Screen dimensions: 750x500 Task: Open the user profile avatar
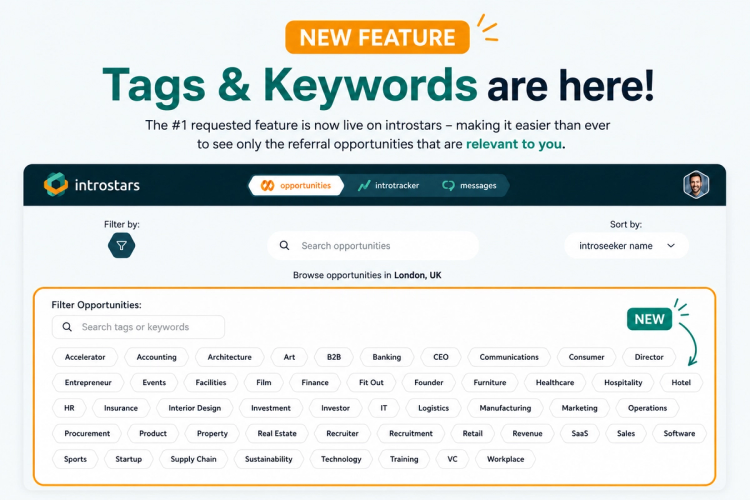pos(696,185)
